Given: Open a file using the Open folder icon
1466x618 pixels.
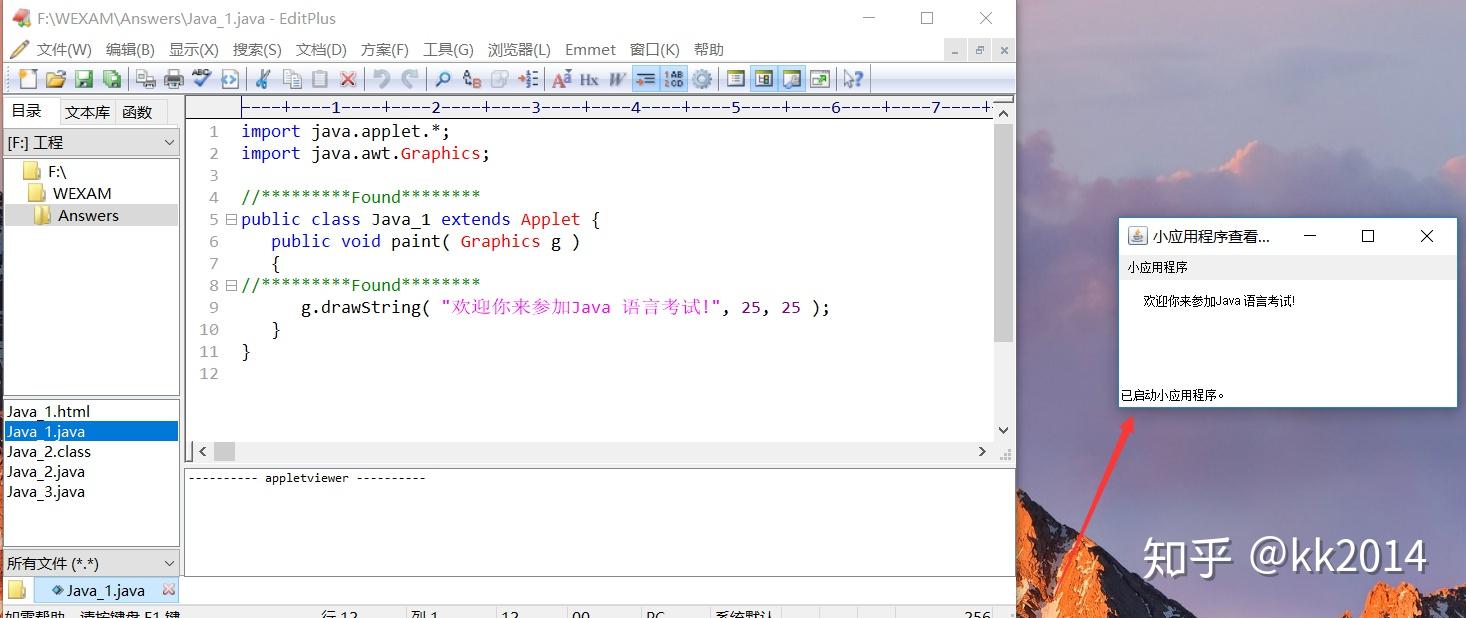Looking at the screenshot, I should (x=55, y=78).
